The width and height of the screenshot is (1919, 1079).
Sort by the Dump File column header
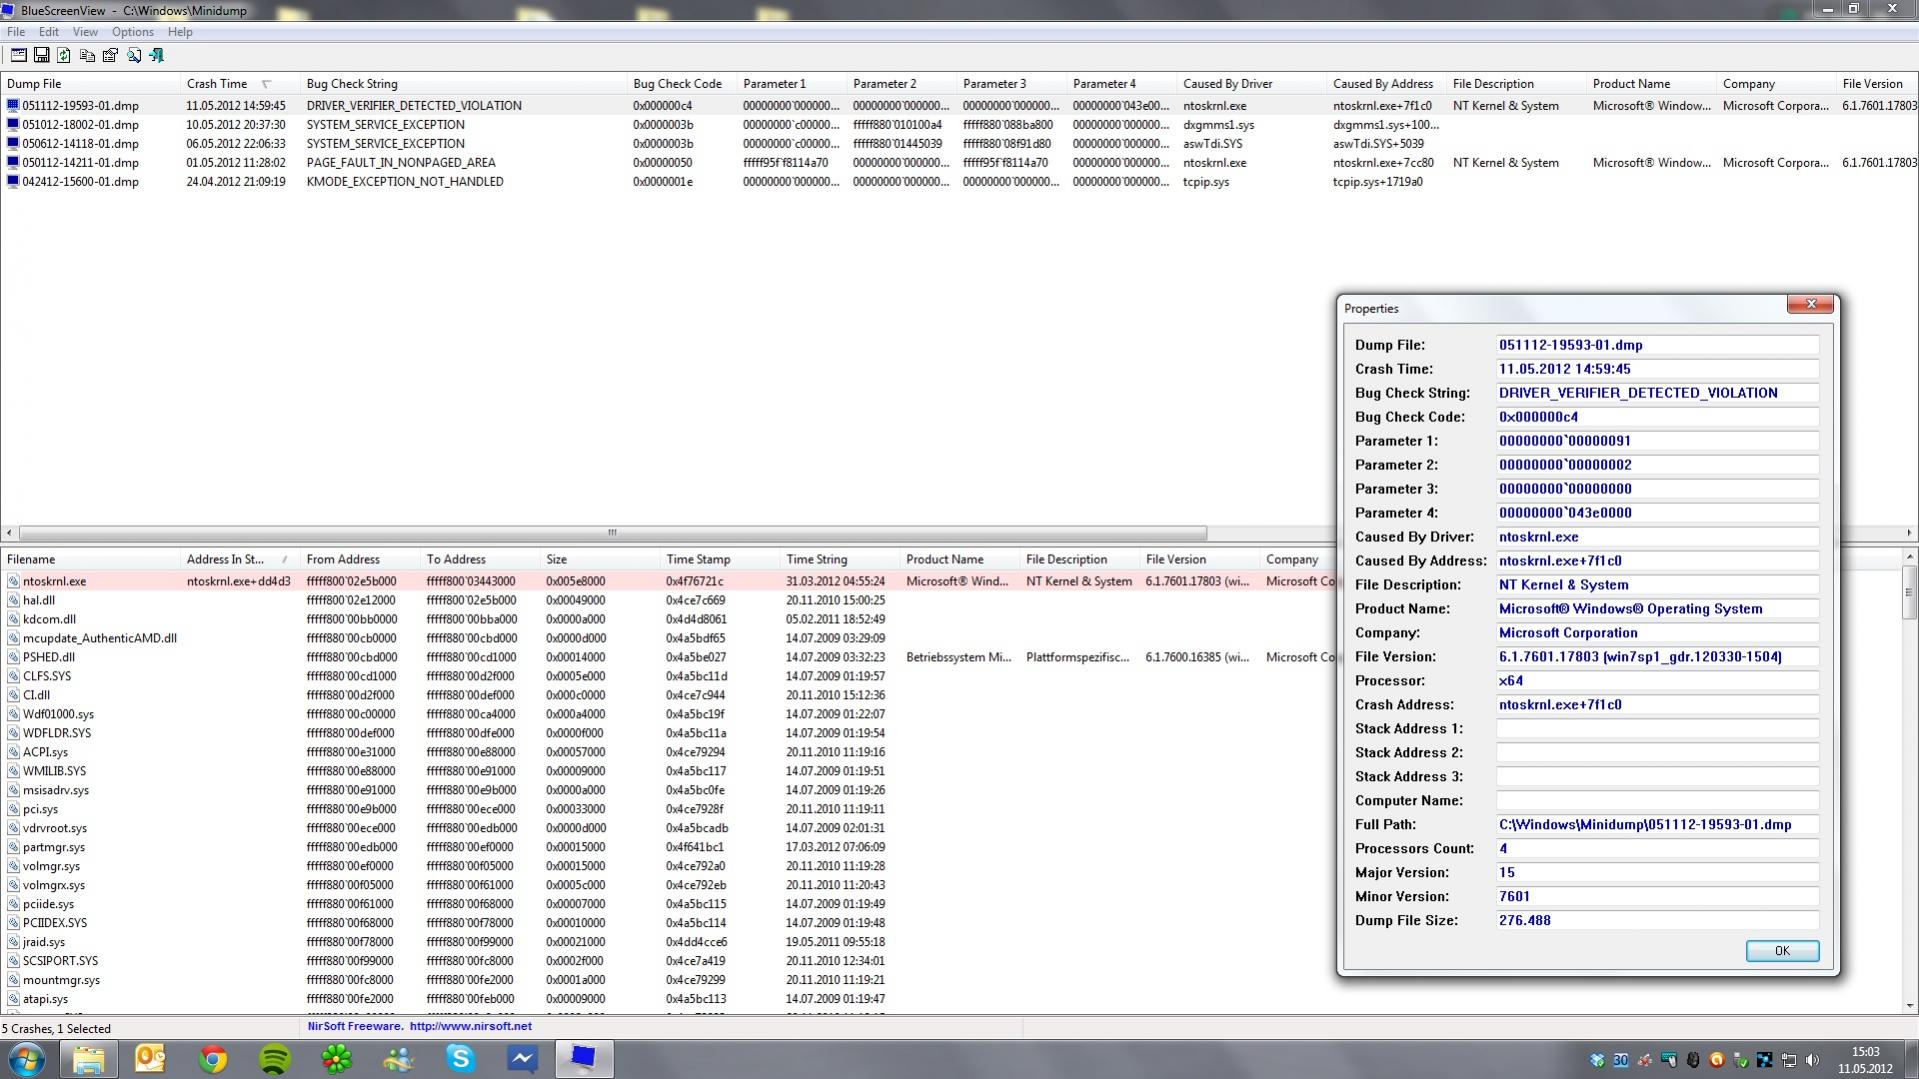(90, 84)
